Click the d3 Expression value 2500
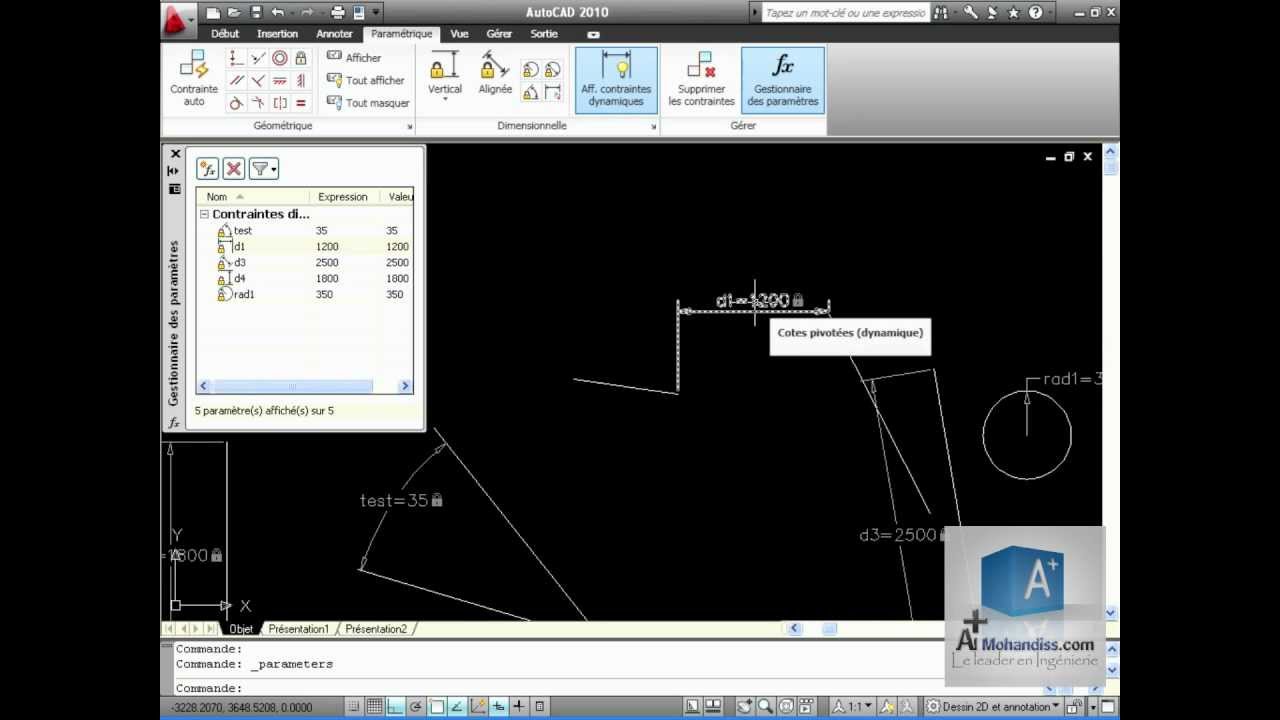The height and width of the screenshot is (720, 1280). [x=327, y=262]
